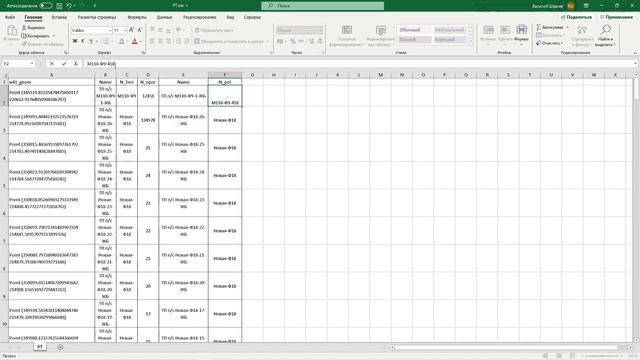
Task: Open Font group dialog launcher
Action: point(143,53)
